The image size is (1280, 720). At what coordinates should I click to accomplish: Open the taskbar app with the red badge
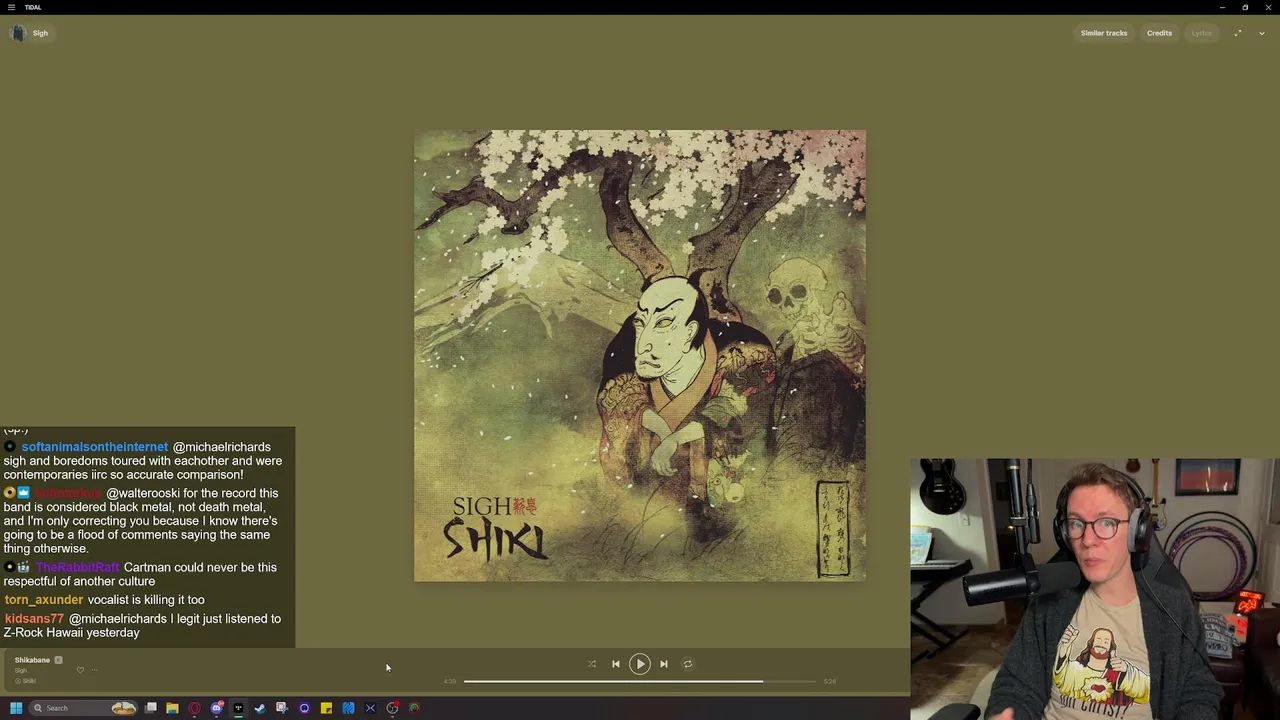point(392,708)
